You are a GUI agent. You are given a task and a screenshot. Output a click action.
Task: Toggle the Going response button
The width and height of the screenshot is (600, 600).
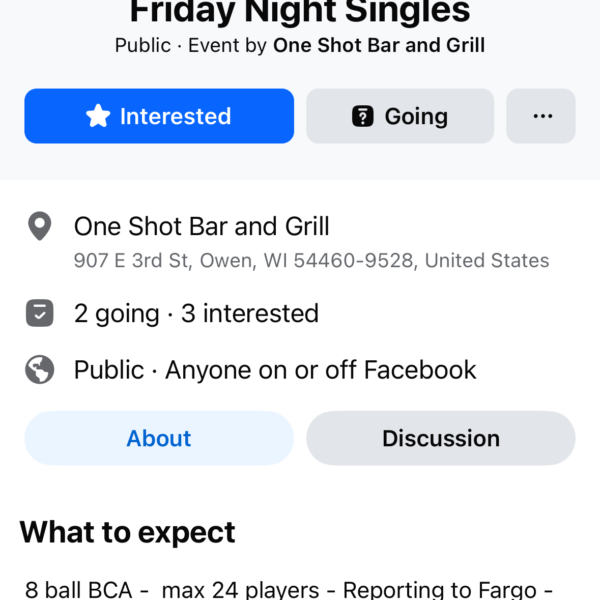point(400,117)
